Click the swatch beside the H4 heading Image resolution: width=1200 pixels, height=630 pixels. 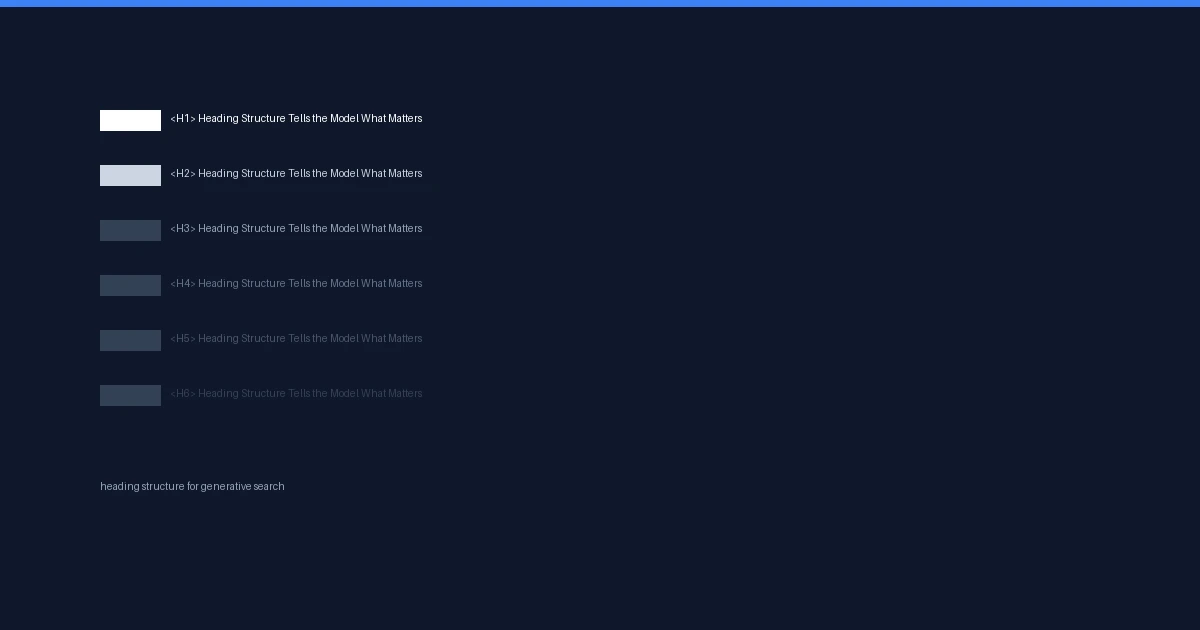[130, 285]
